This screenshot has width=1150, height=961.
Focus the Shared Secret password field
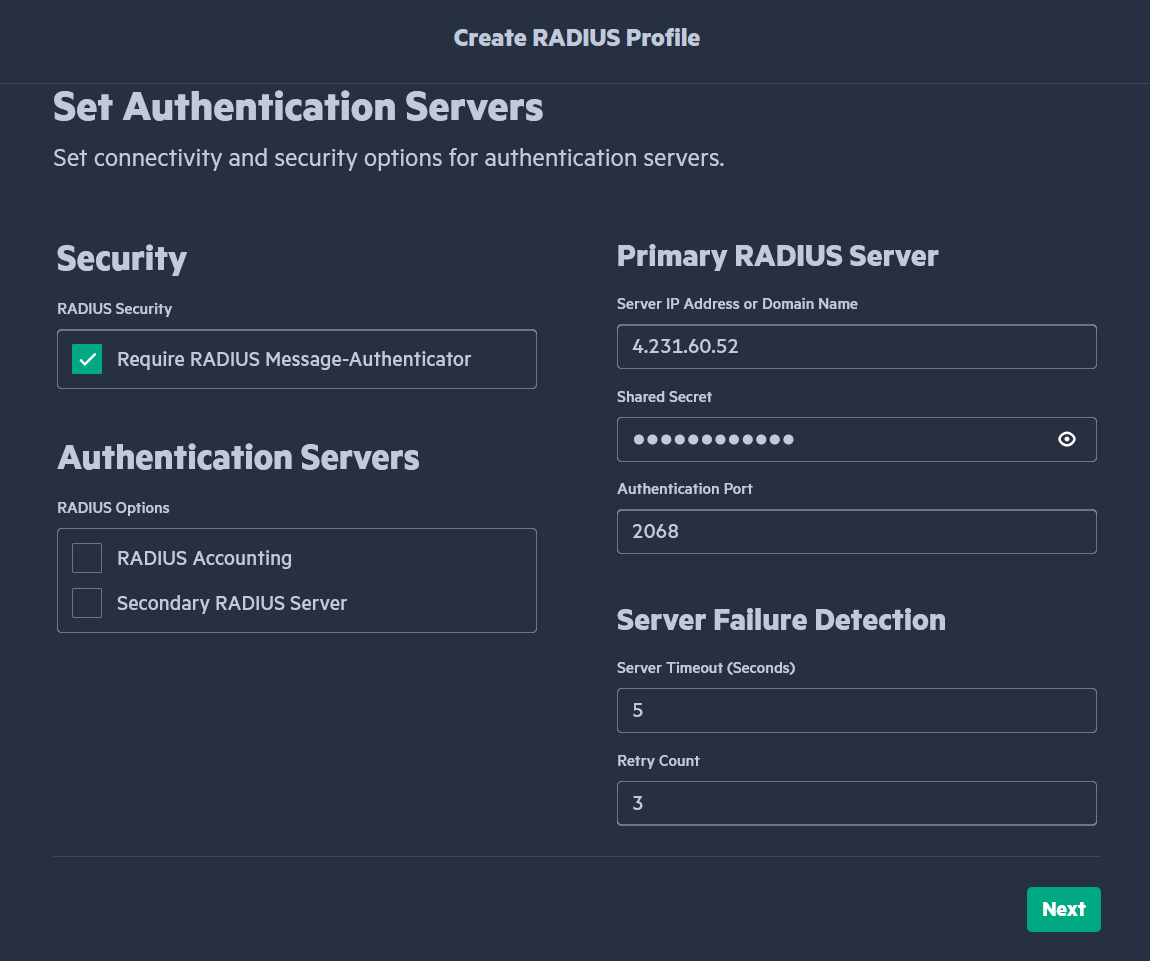[x=857, y=439]
